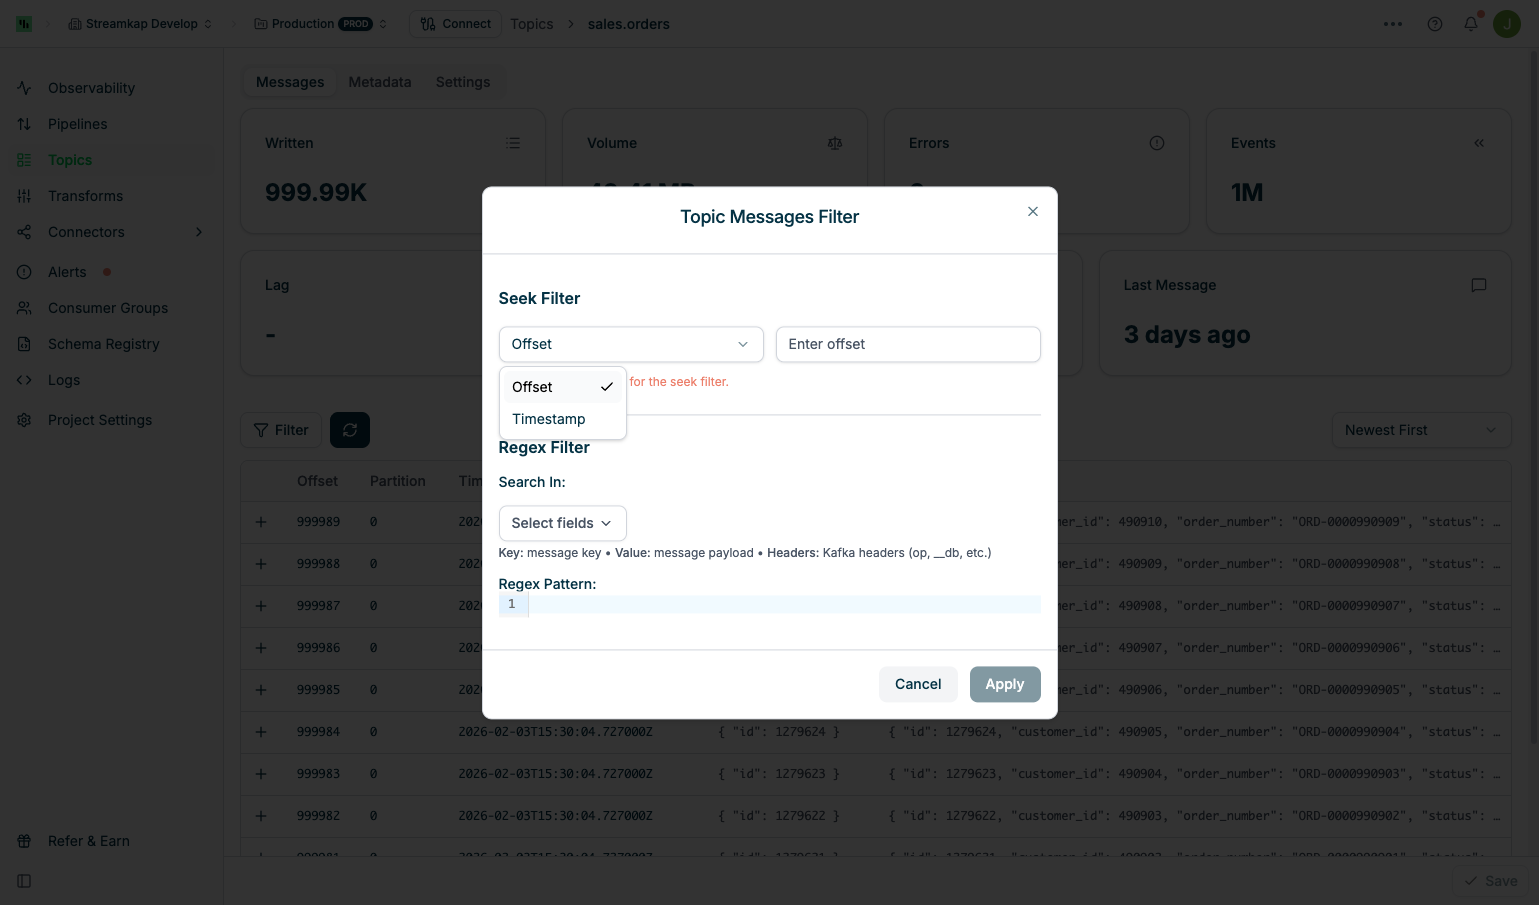The width and height of the screenshot is (1539, 905).
Task: Click the Schema Registry sidebar icon
Action: click(x=24, y=344)
